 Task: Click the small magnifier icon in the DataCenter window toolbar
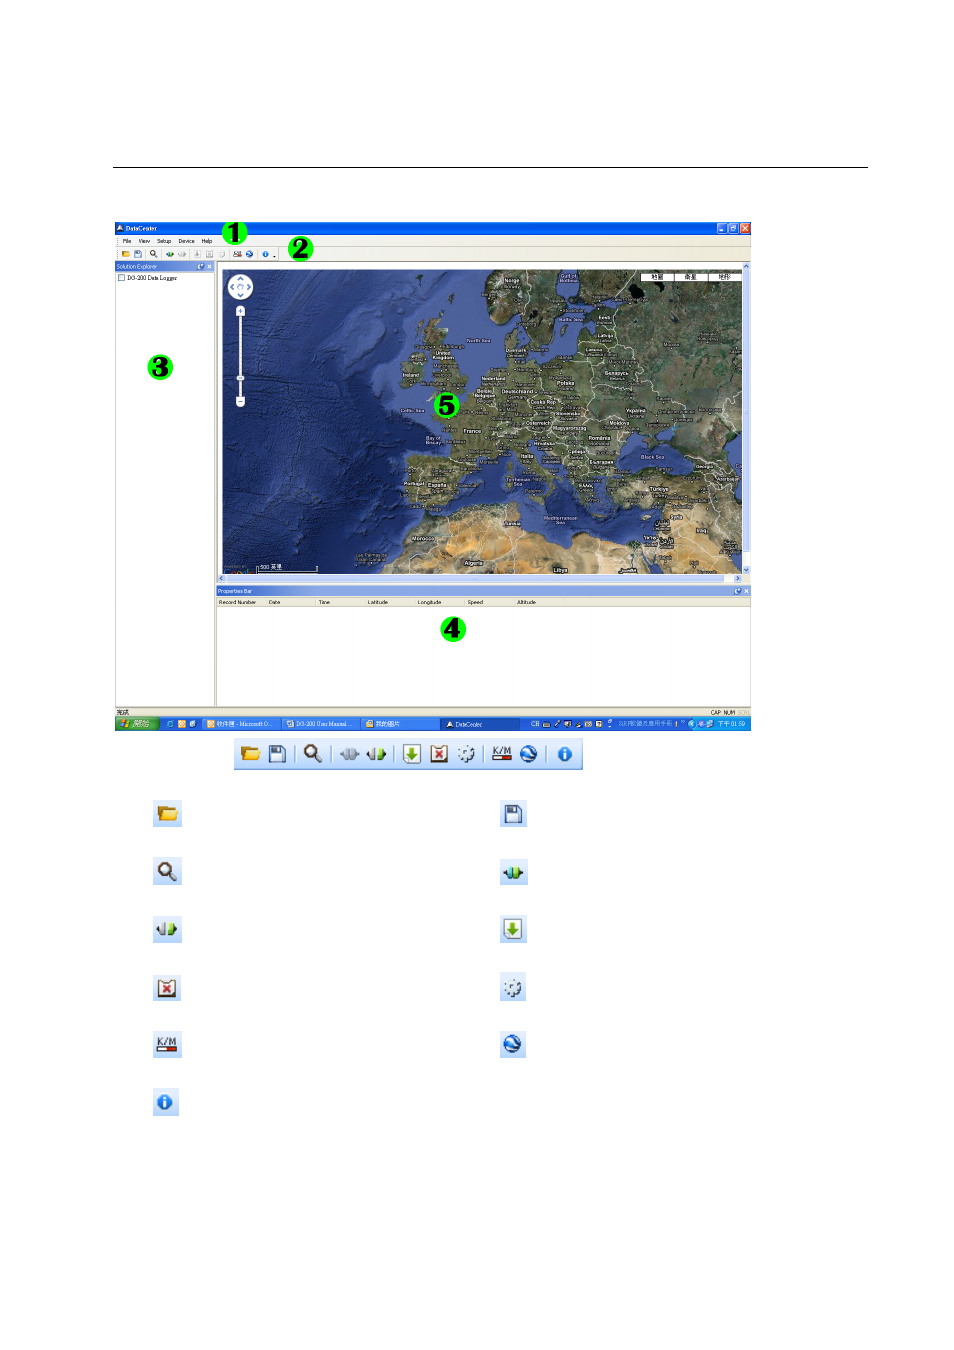[153, 254]
